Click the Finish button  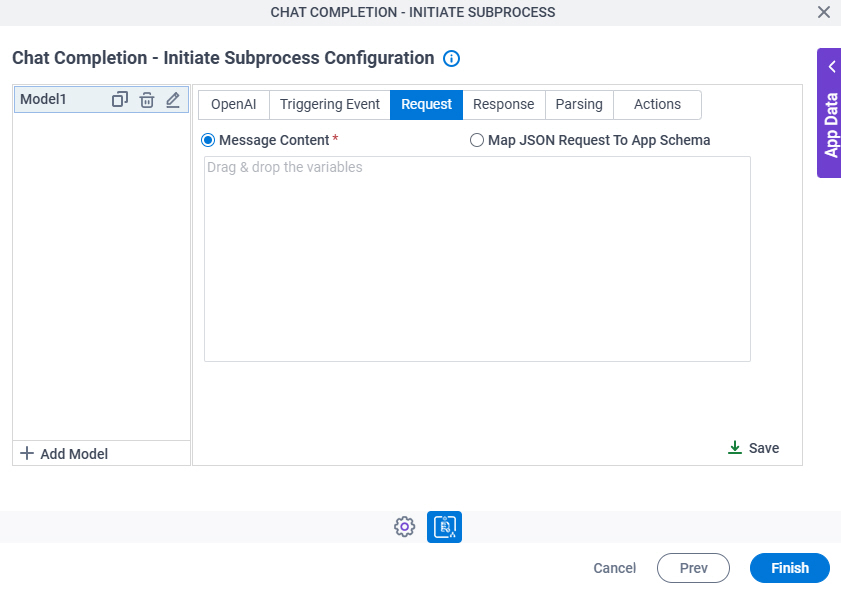point(790,568)
